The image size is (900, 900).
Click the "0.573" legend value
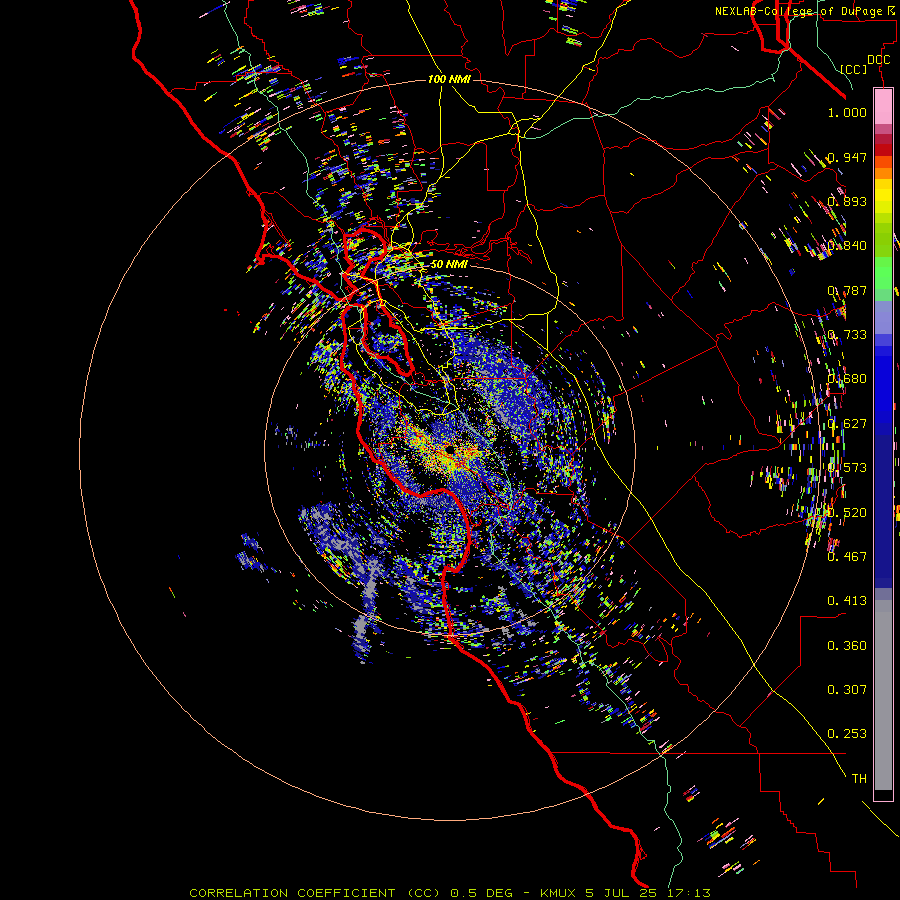click(x=847, y=468)
